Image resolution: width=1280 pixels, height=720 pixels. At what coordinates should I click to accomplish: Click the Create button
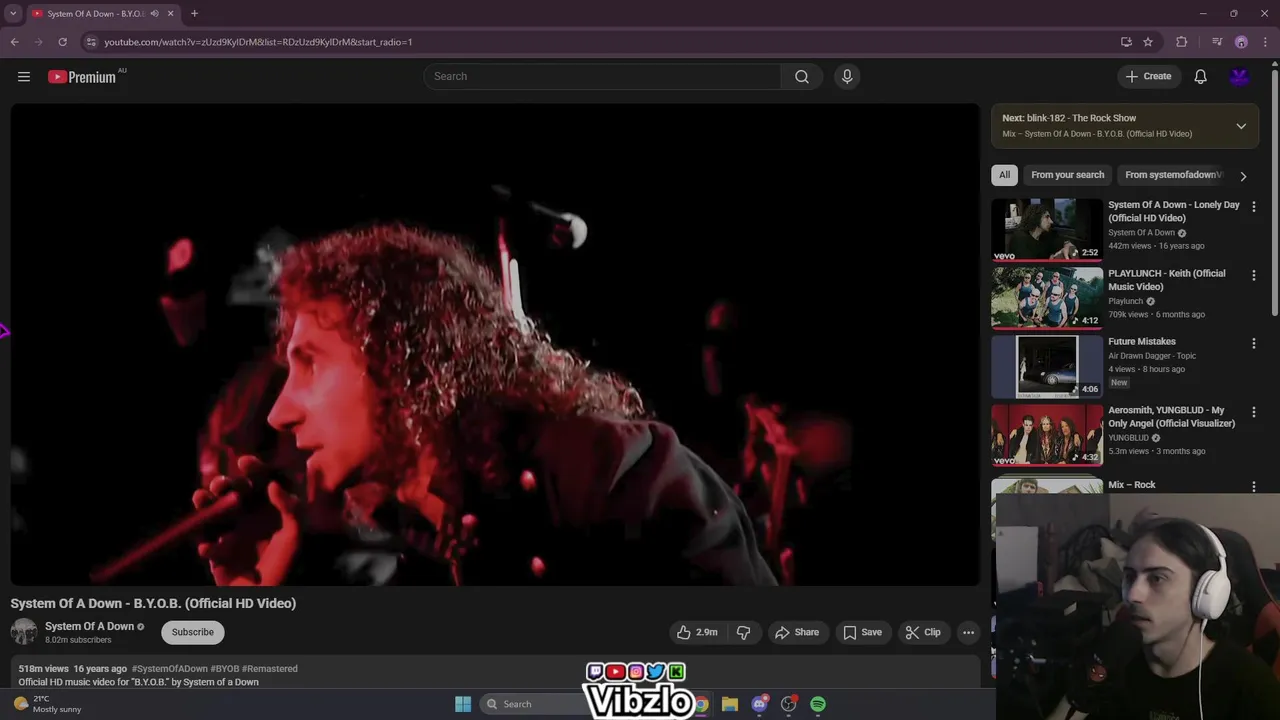(x=1148, y=77)
